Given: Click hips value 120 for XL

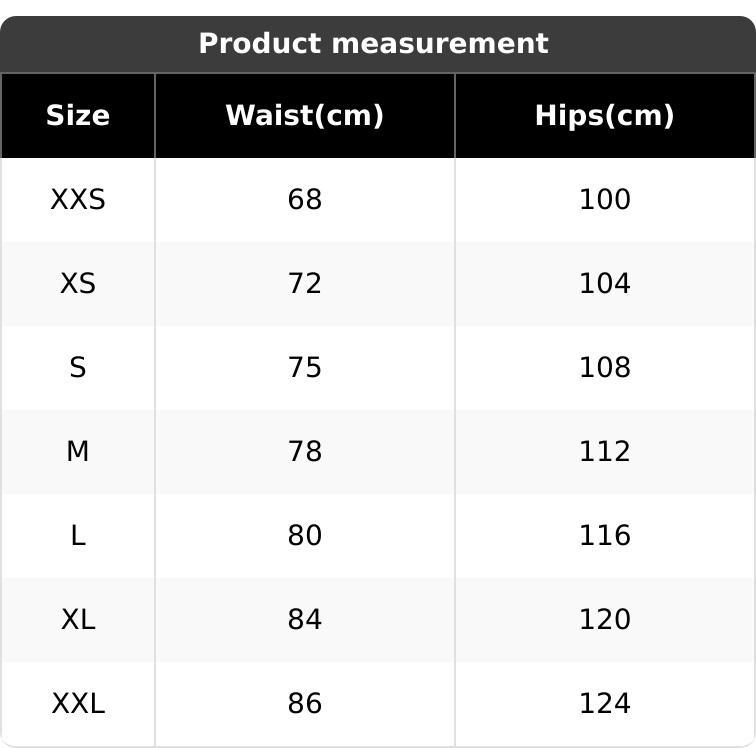Looking at the screenshot, I should coord(605,620).
